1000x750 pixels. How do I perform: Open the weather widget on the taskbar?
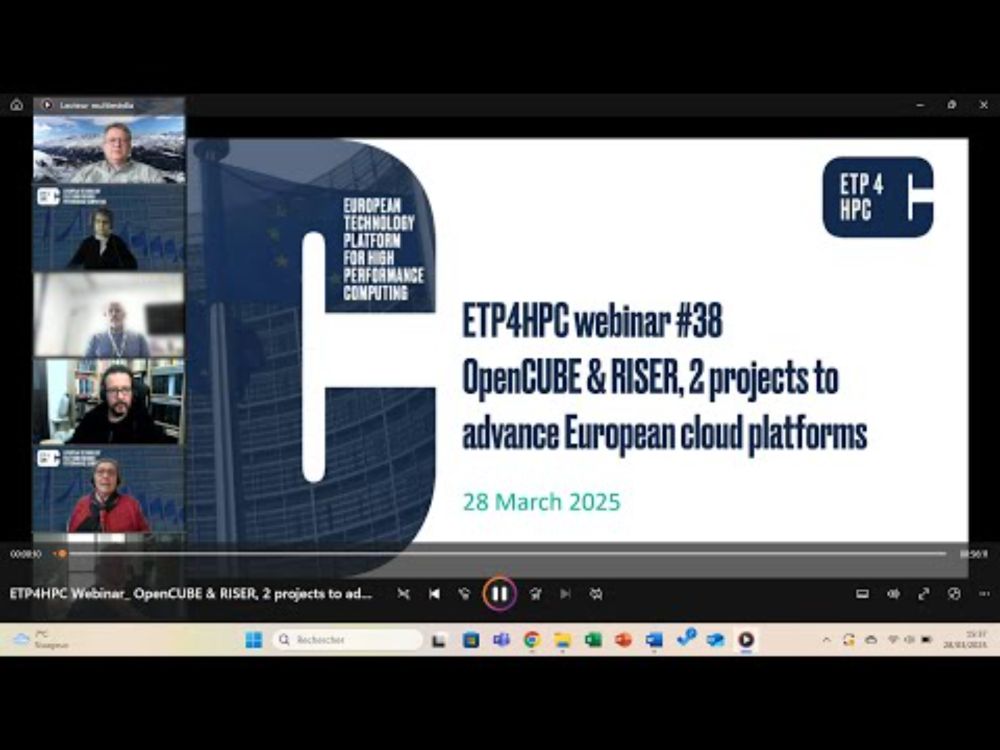pyautogui.click(x=41, y=640)
